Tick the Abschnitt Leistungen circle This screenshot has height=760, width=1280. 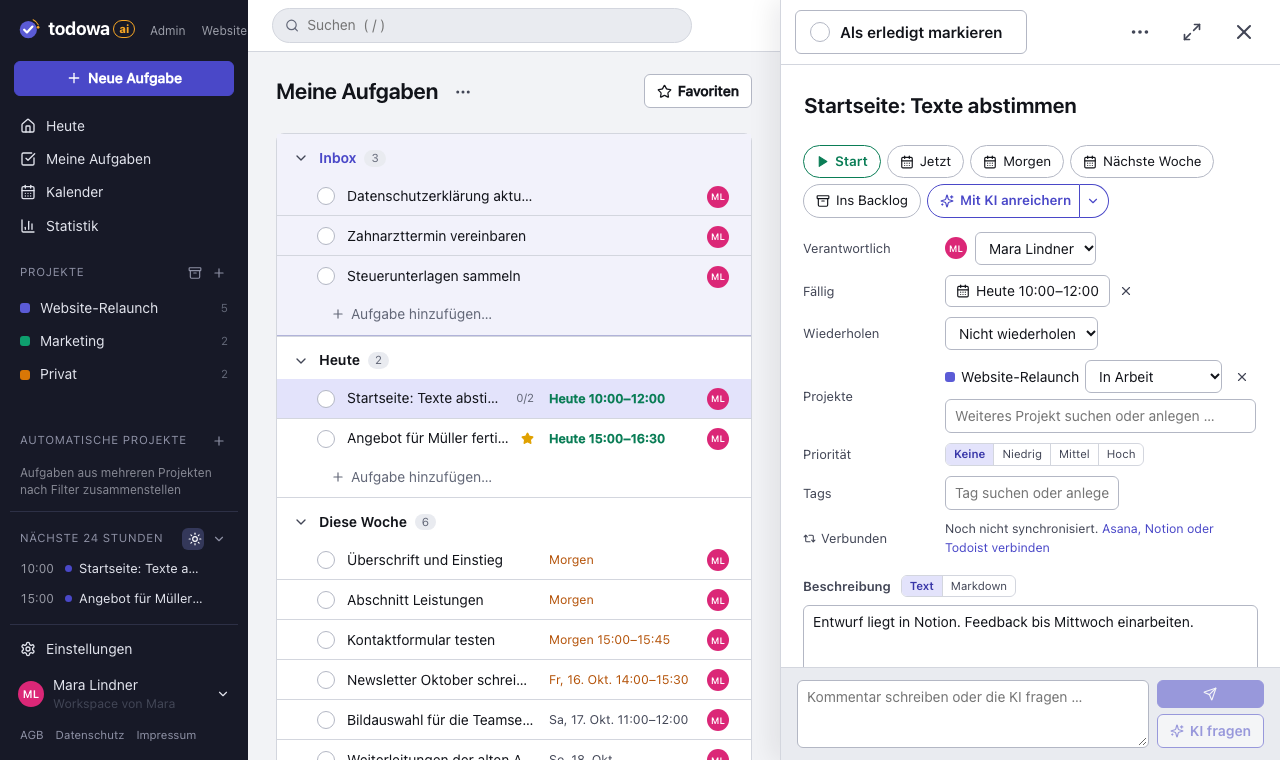tap(326, 601)
